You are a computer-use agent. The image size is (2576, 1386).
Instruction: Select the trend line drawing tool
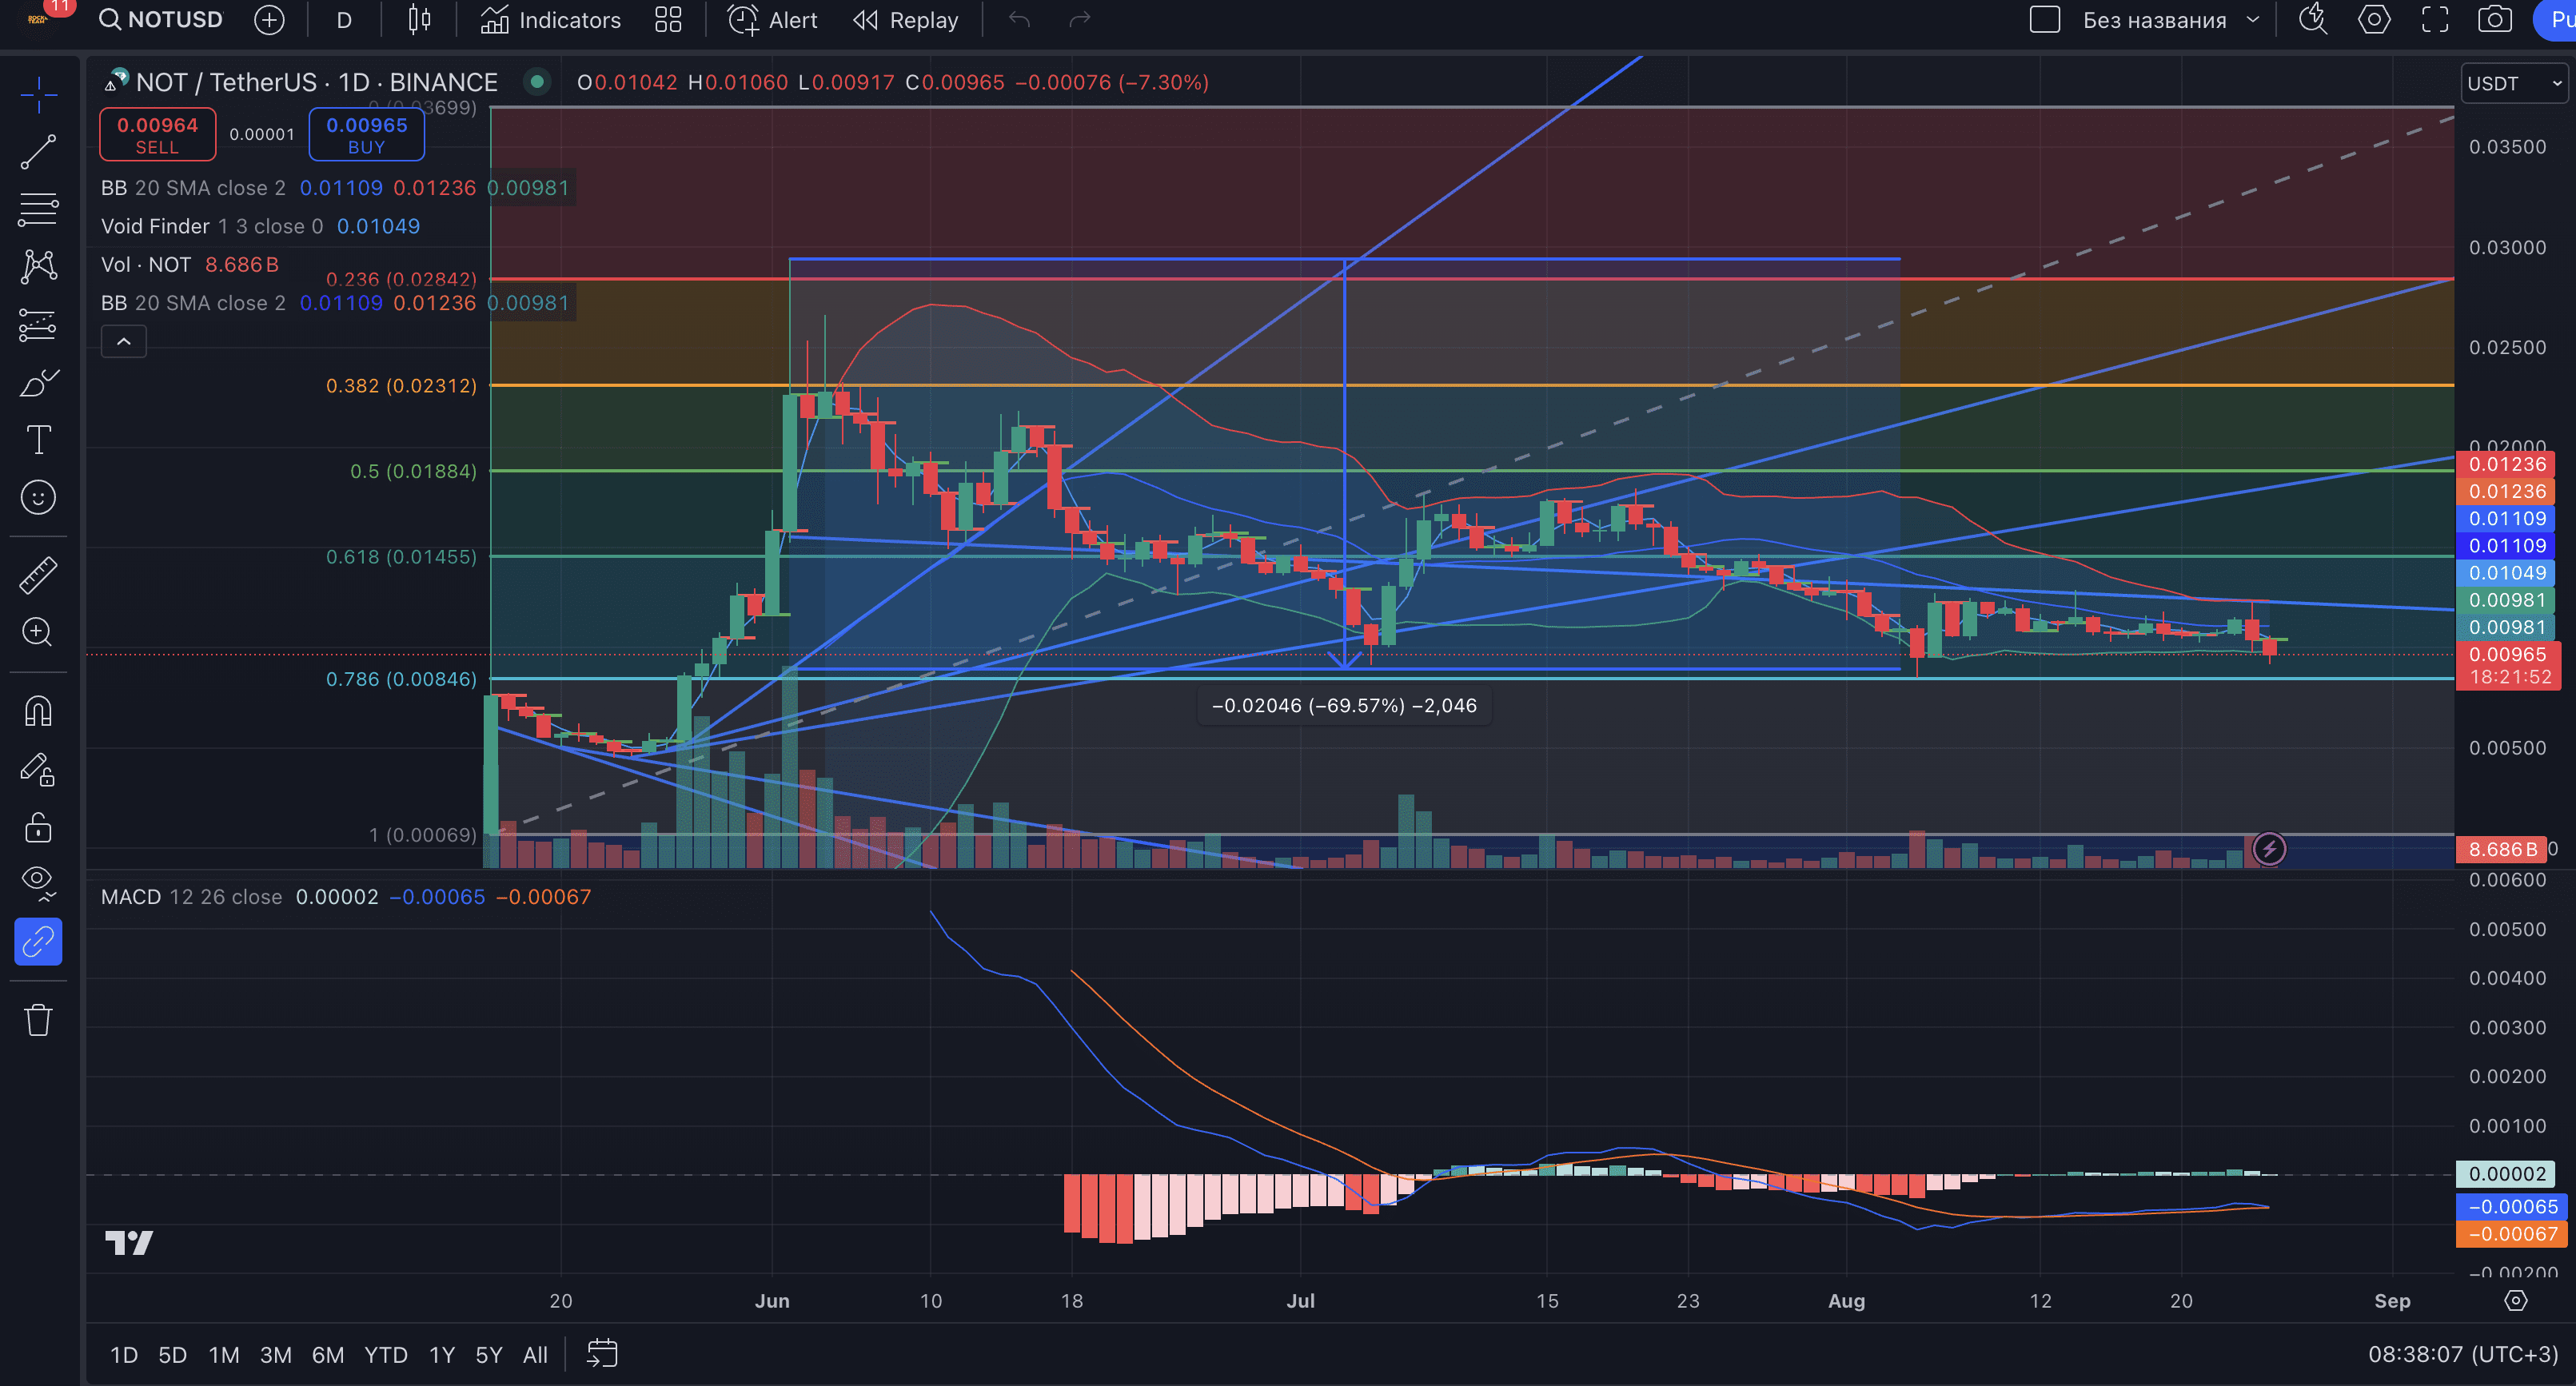point(38,152)
